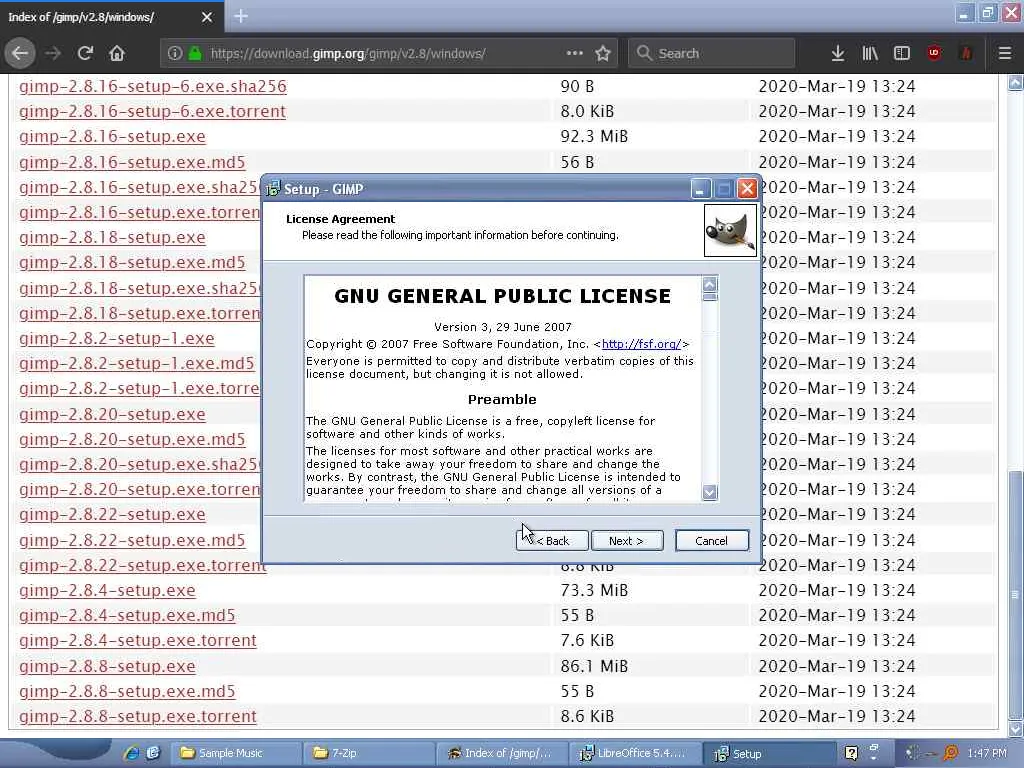Open the Firefox hamburger menu

click(1005, 54)
